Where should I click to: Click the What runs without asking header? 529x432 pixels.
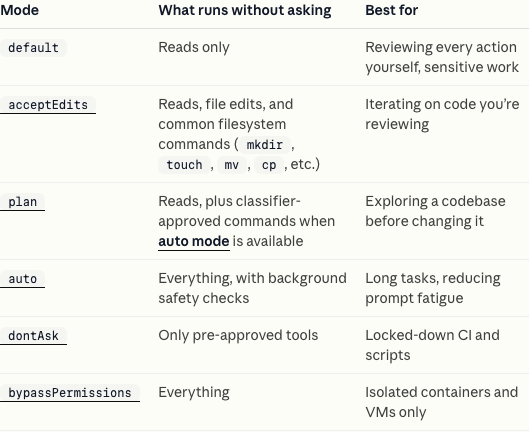click(245, 10)
